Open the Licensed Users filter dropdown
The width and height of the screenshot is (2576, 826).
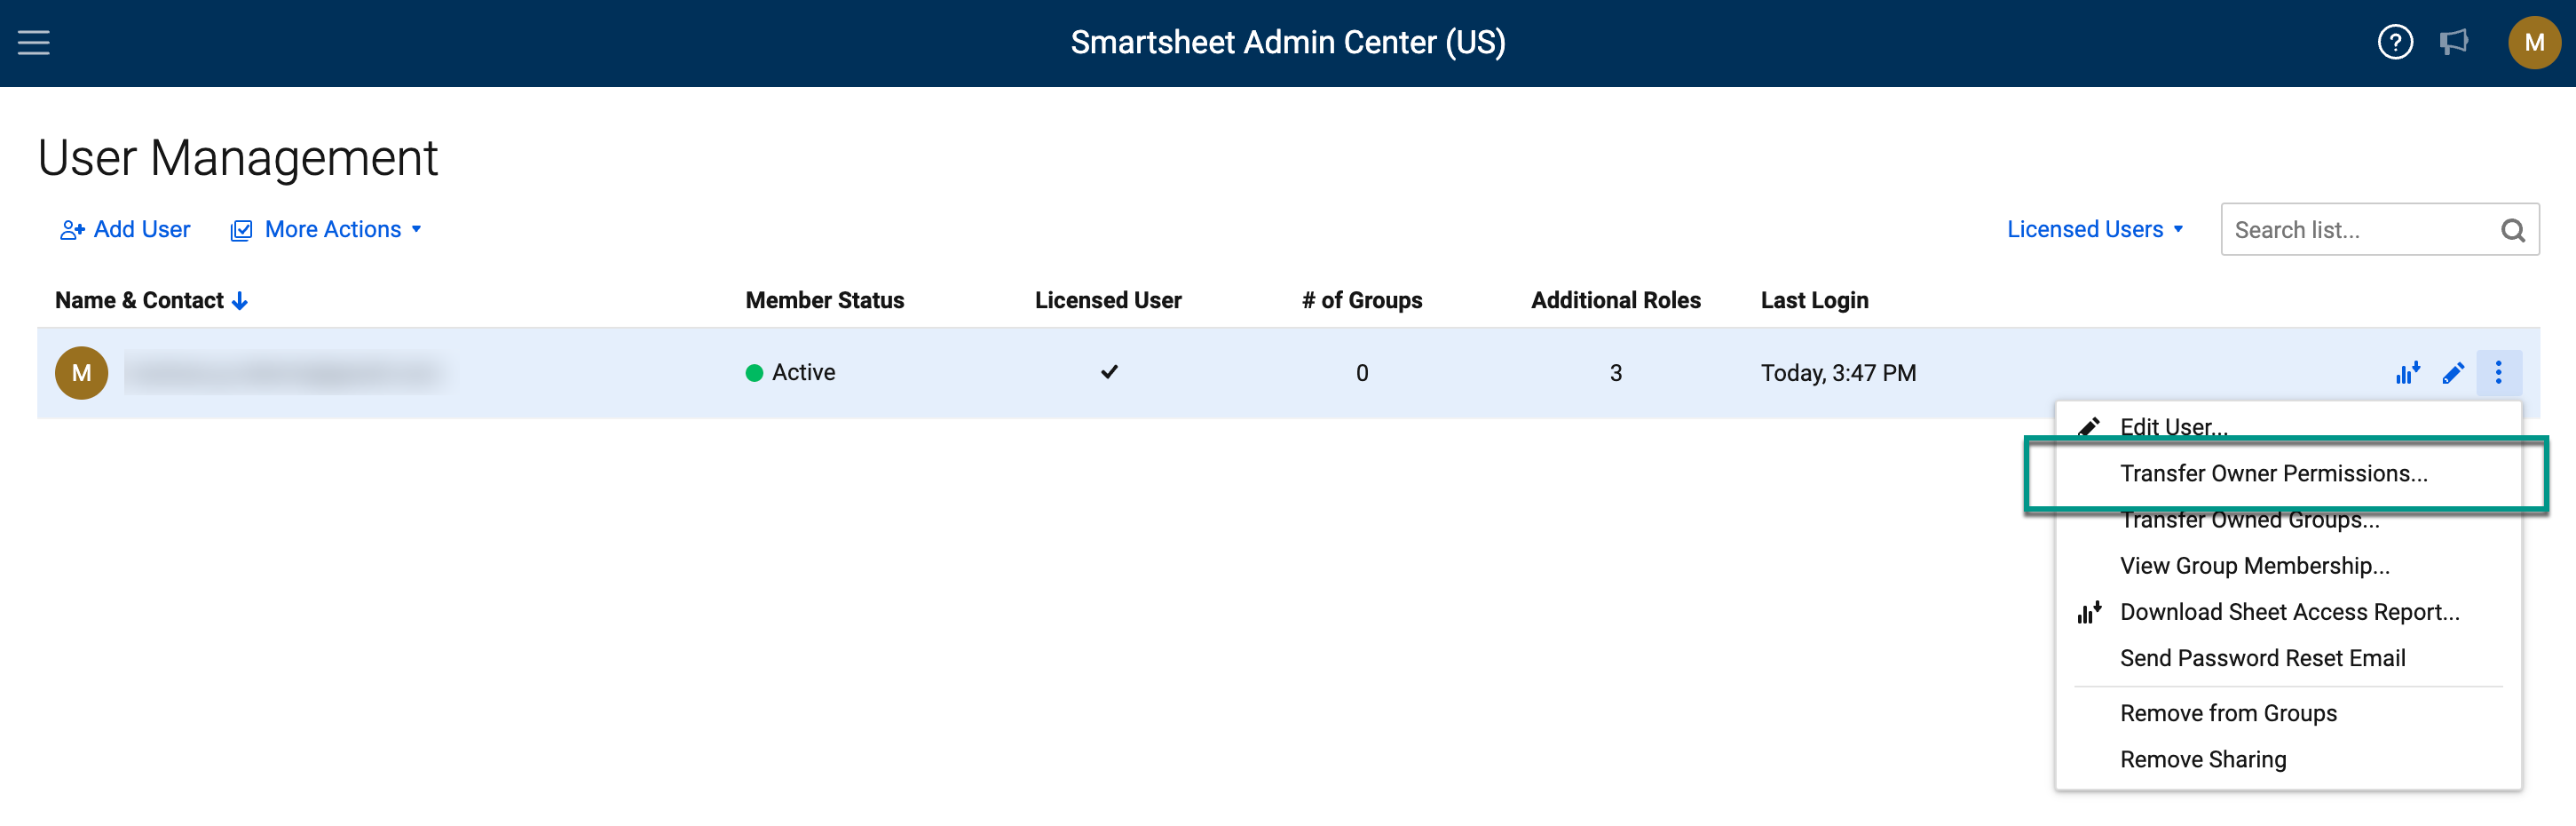pos(2094,229)
